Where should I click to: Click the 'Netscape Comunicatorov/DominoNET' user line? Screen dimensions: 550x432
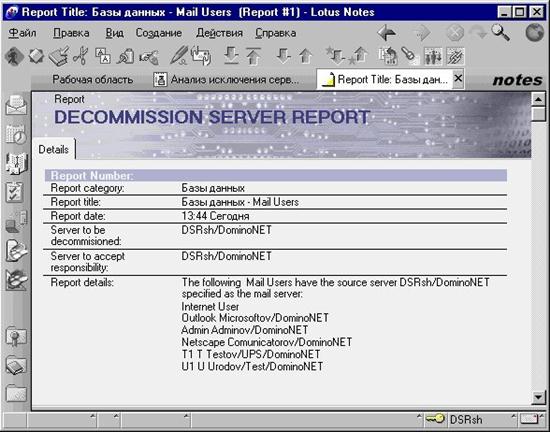(267, 342)
